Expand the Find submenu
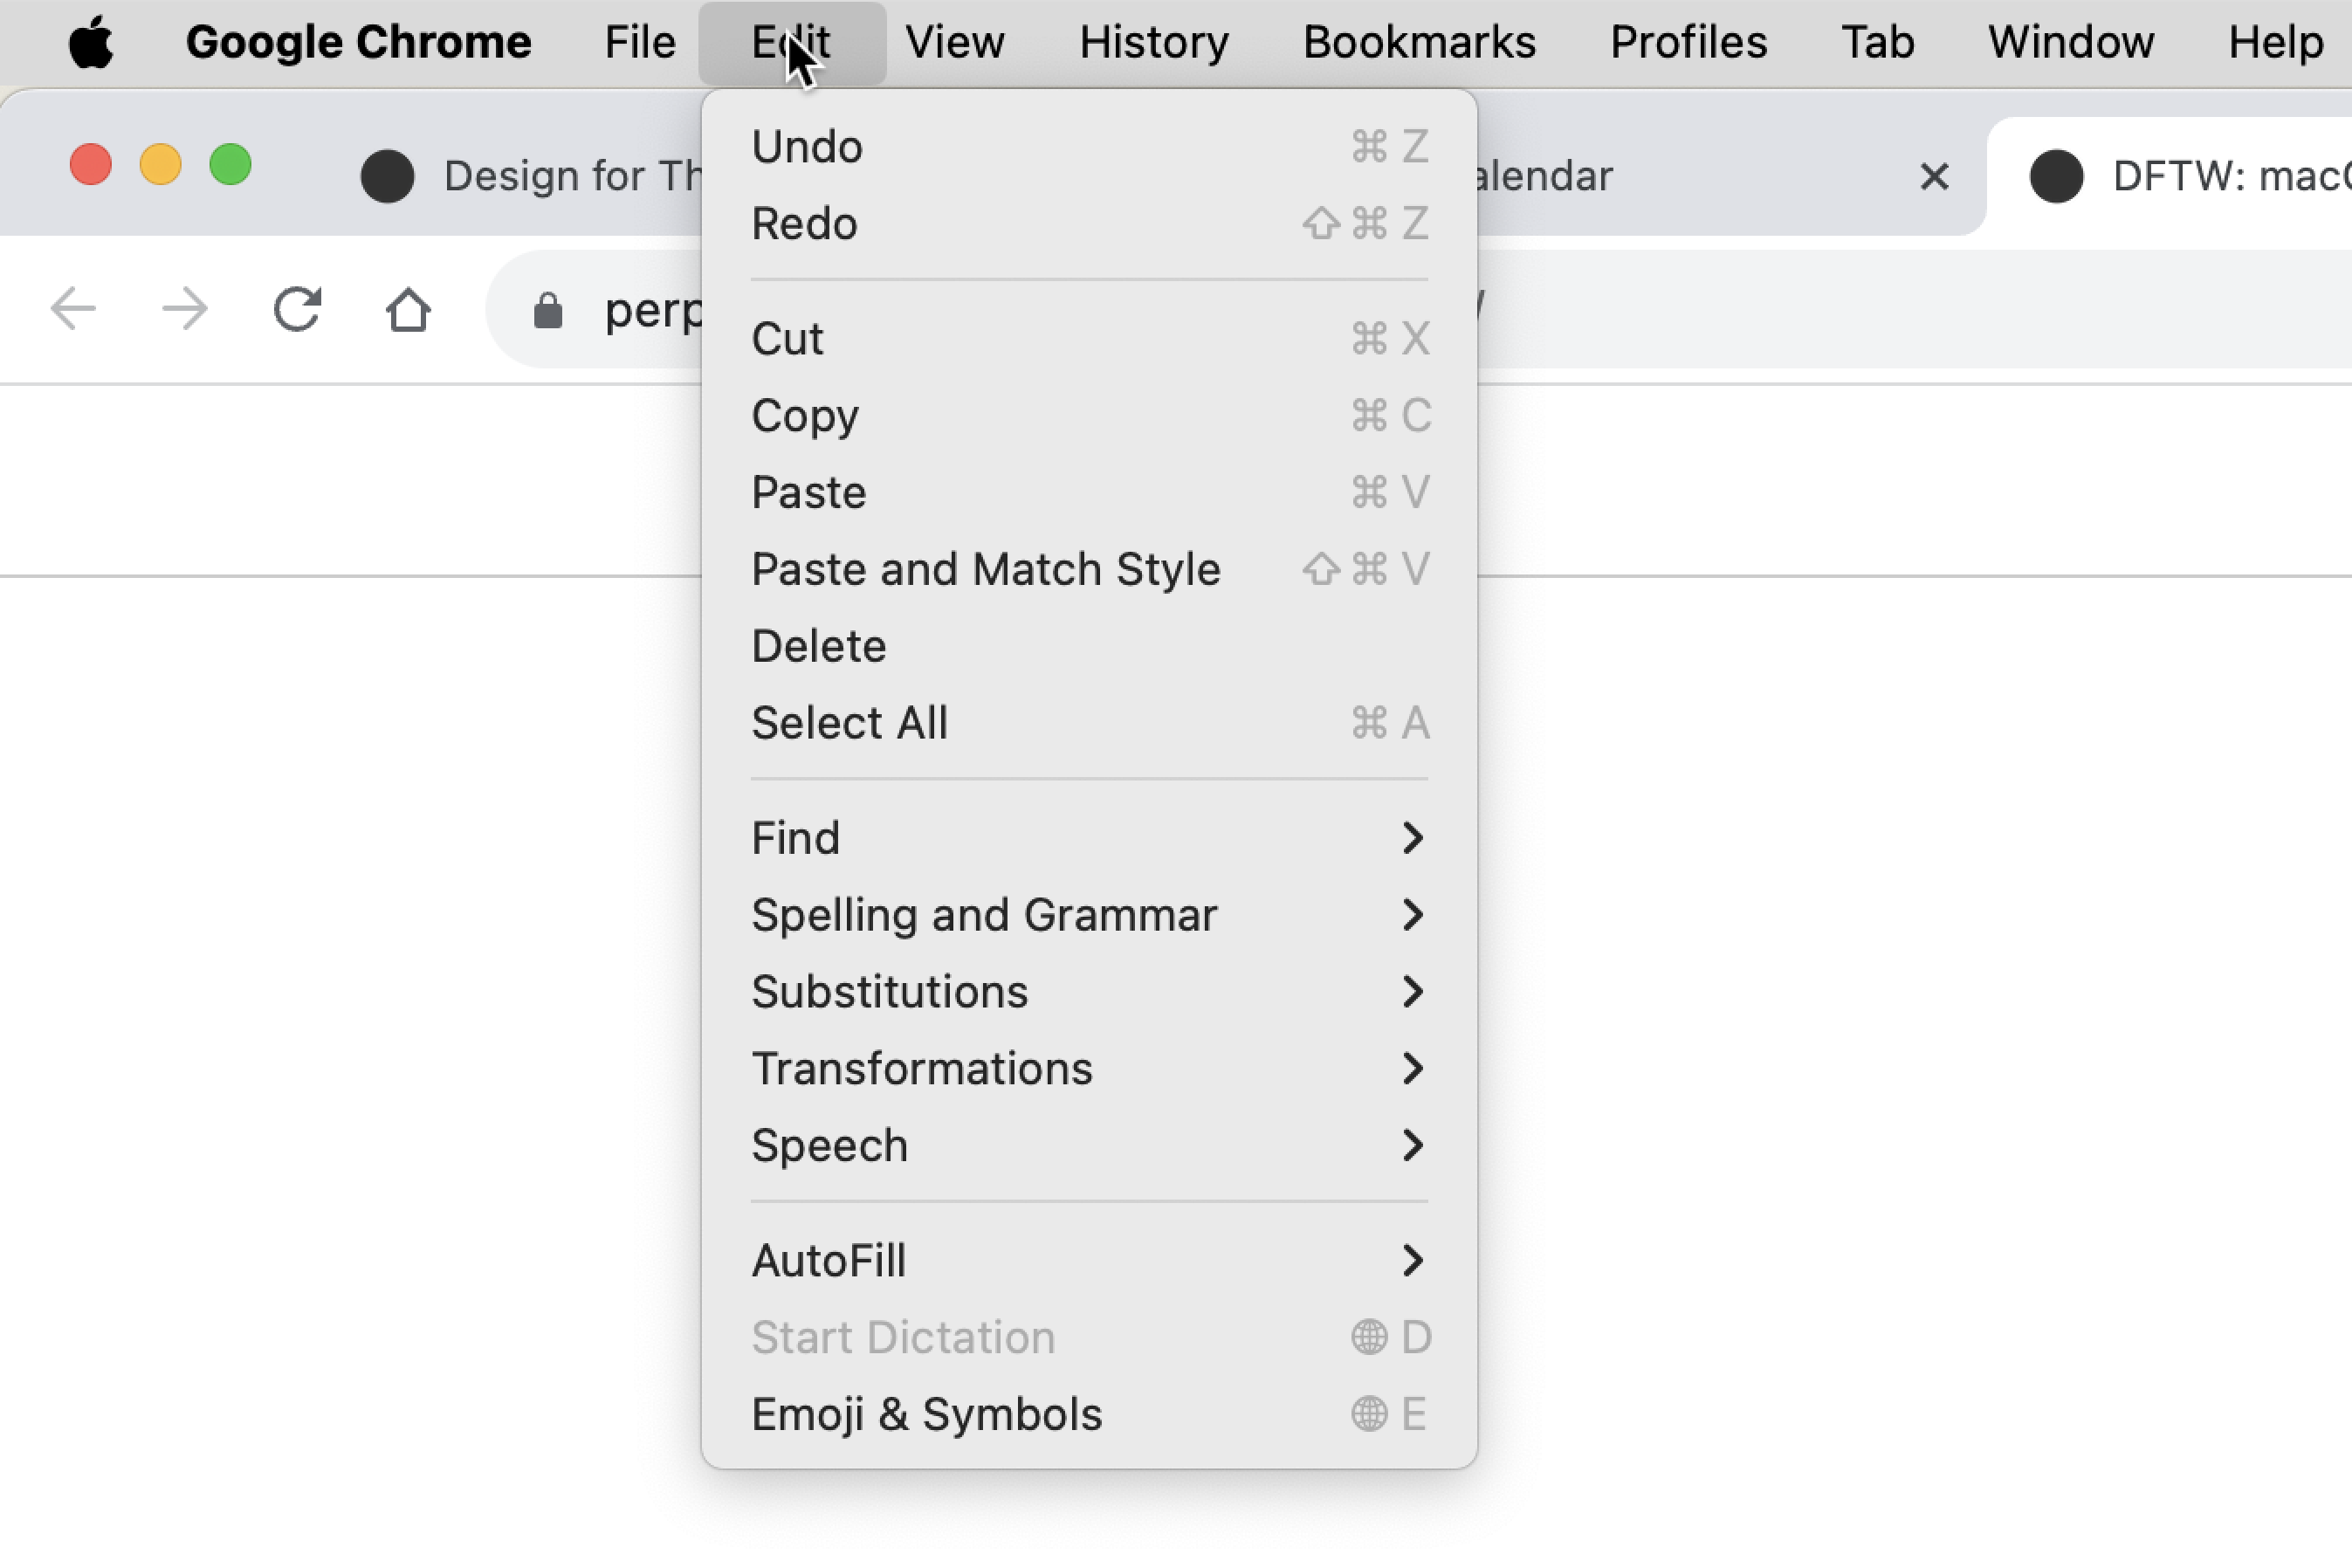Viewport: 2352px width, 1568px height. (x=1088, y=838)
